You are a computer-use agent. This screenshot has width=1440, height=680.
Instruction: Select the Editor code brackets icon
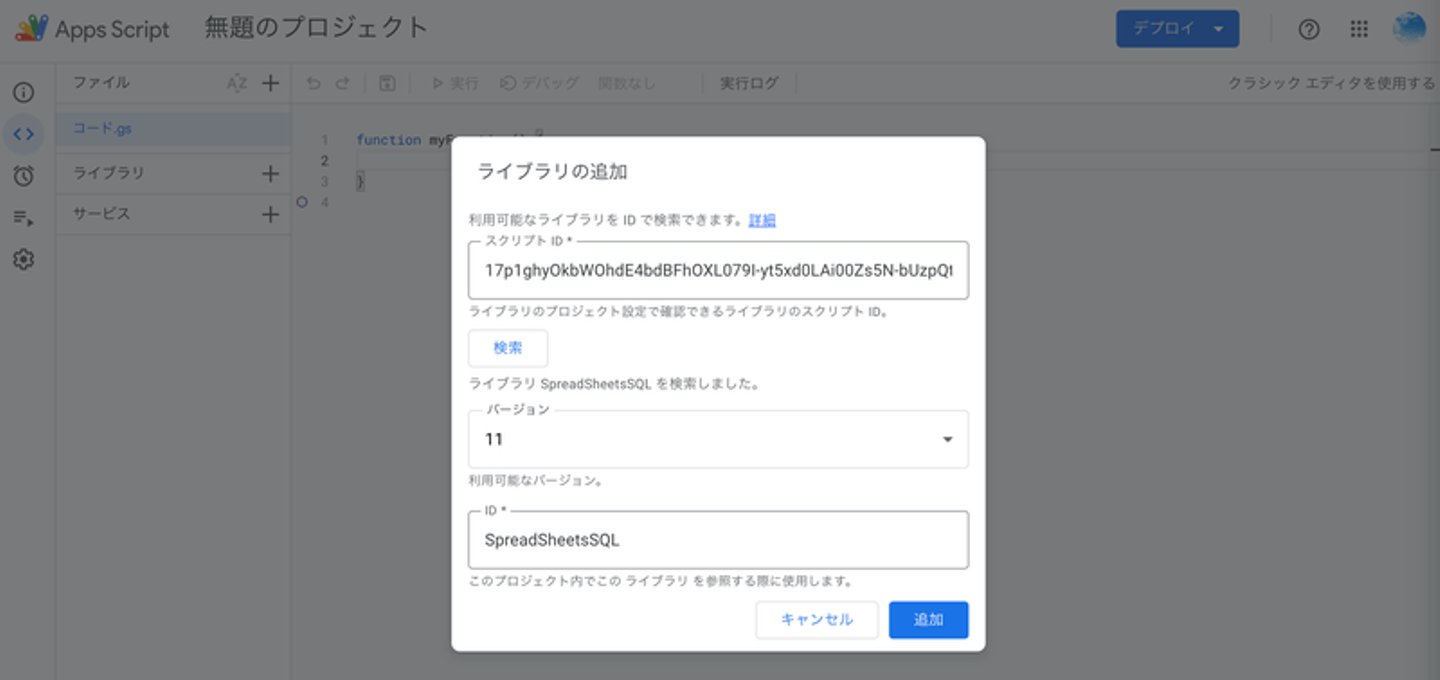tap(23, 133)
